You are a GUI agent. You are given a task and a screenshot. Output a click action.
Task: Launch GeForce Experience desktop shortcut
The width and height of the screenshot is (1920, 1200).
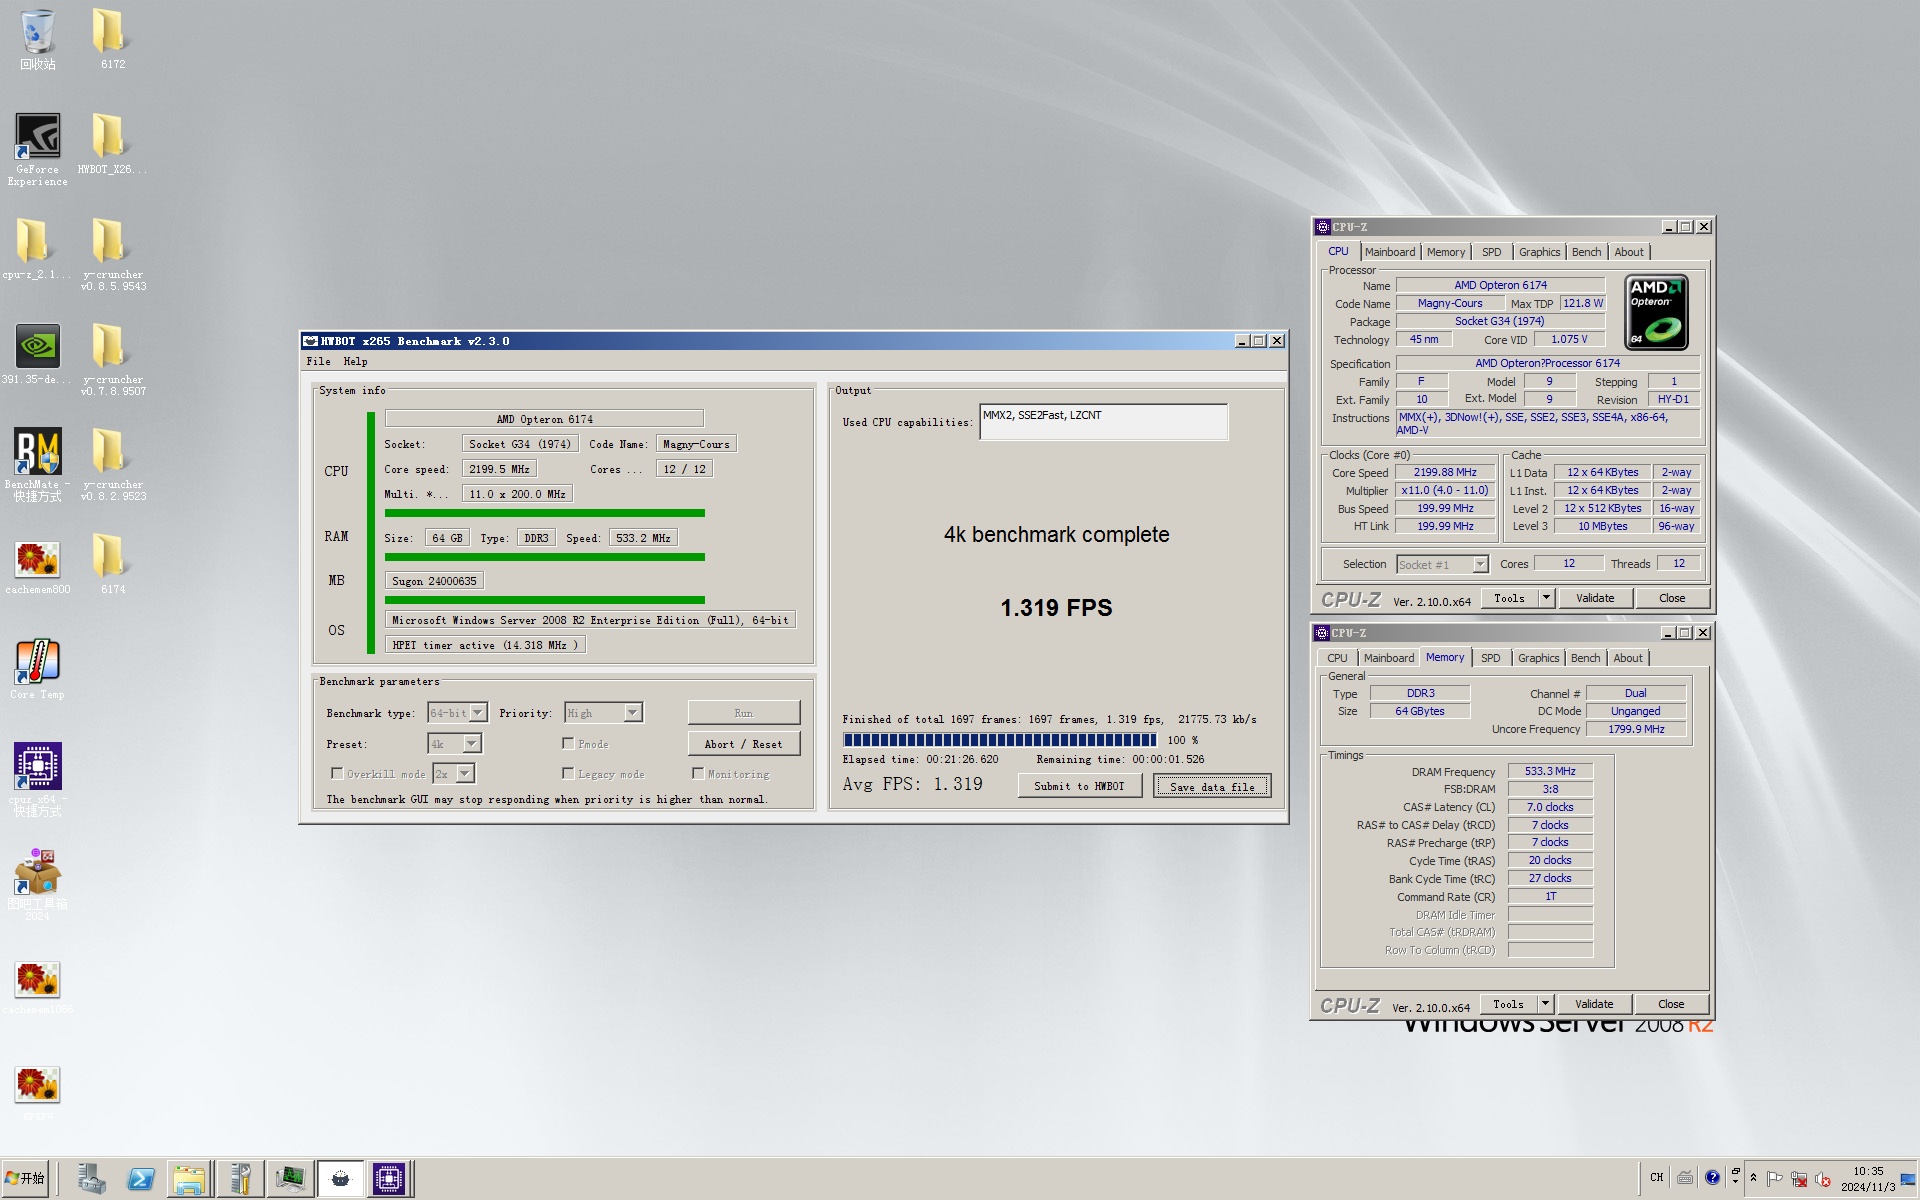pyautogui.click(x=38, y=150)
